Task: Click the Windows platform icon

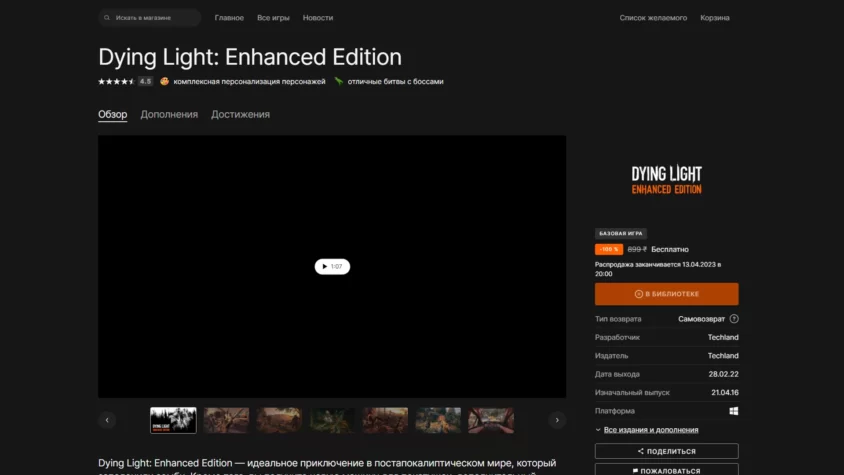Action: (734, 411)
